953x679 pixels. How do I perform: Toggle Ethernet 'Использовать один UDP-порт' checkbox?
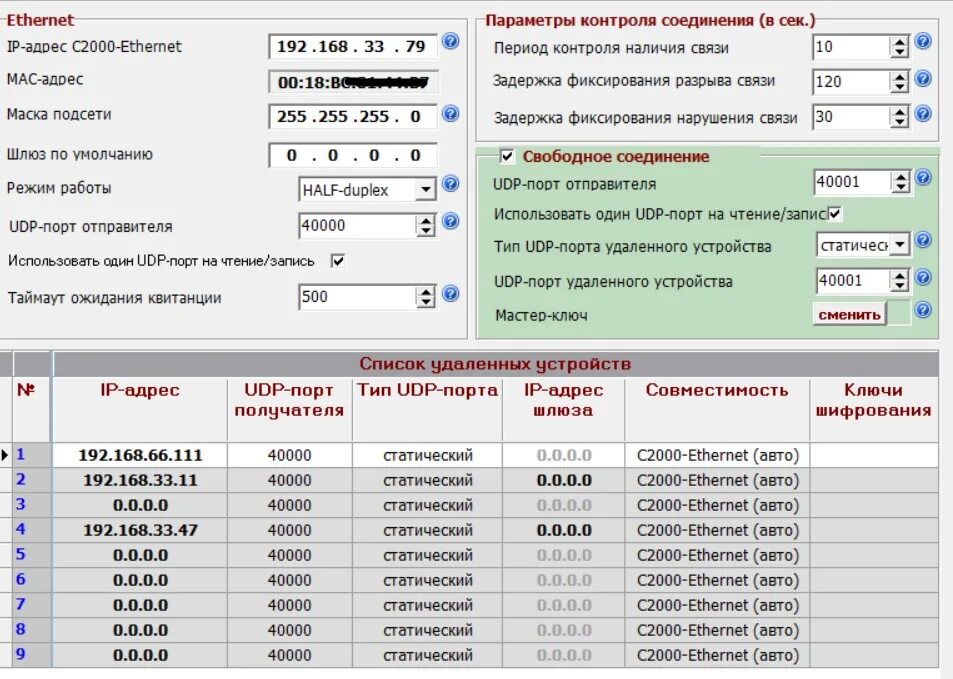click(x=338, y=261)
